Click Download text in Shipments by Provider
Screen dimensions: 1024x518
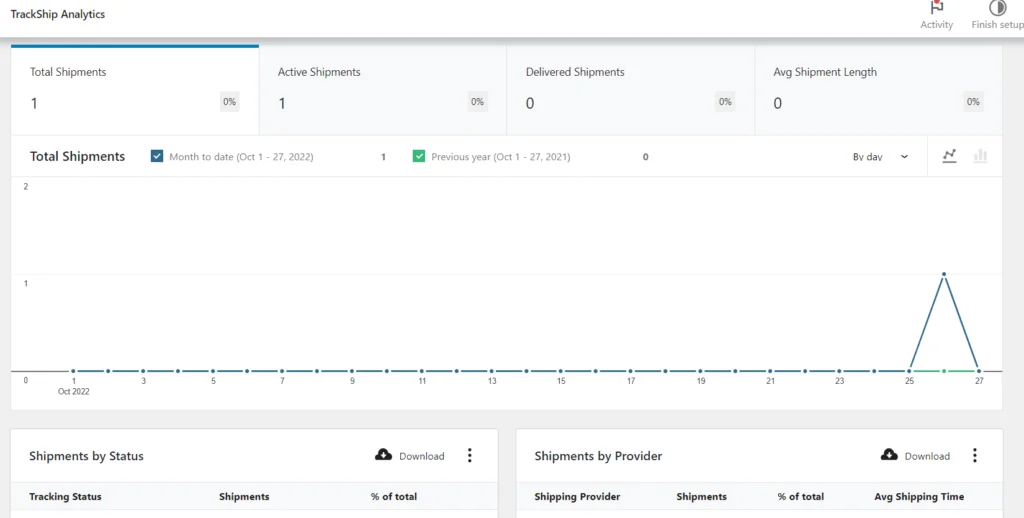(927, 456)
